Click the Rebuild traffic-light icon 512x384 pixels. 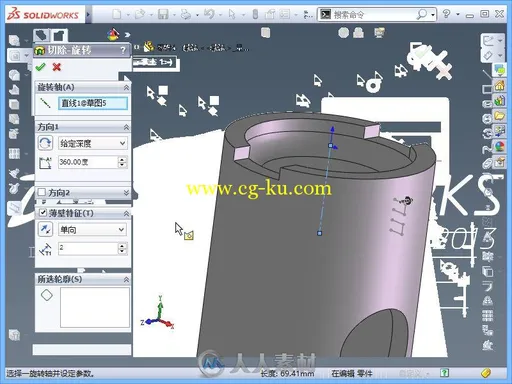pyautogui.click(x=255, y=14)
